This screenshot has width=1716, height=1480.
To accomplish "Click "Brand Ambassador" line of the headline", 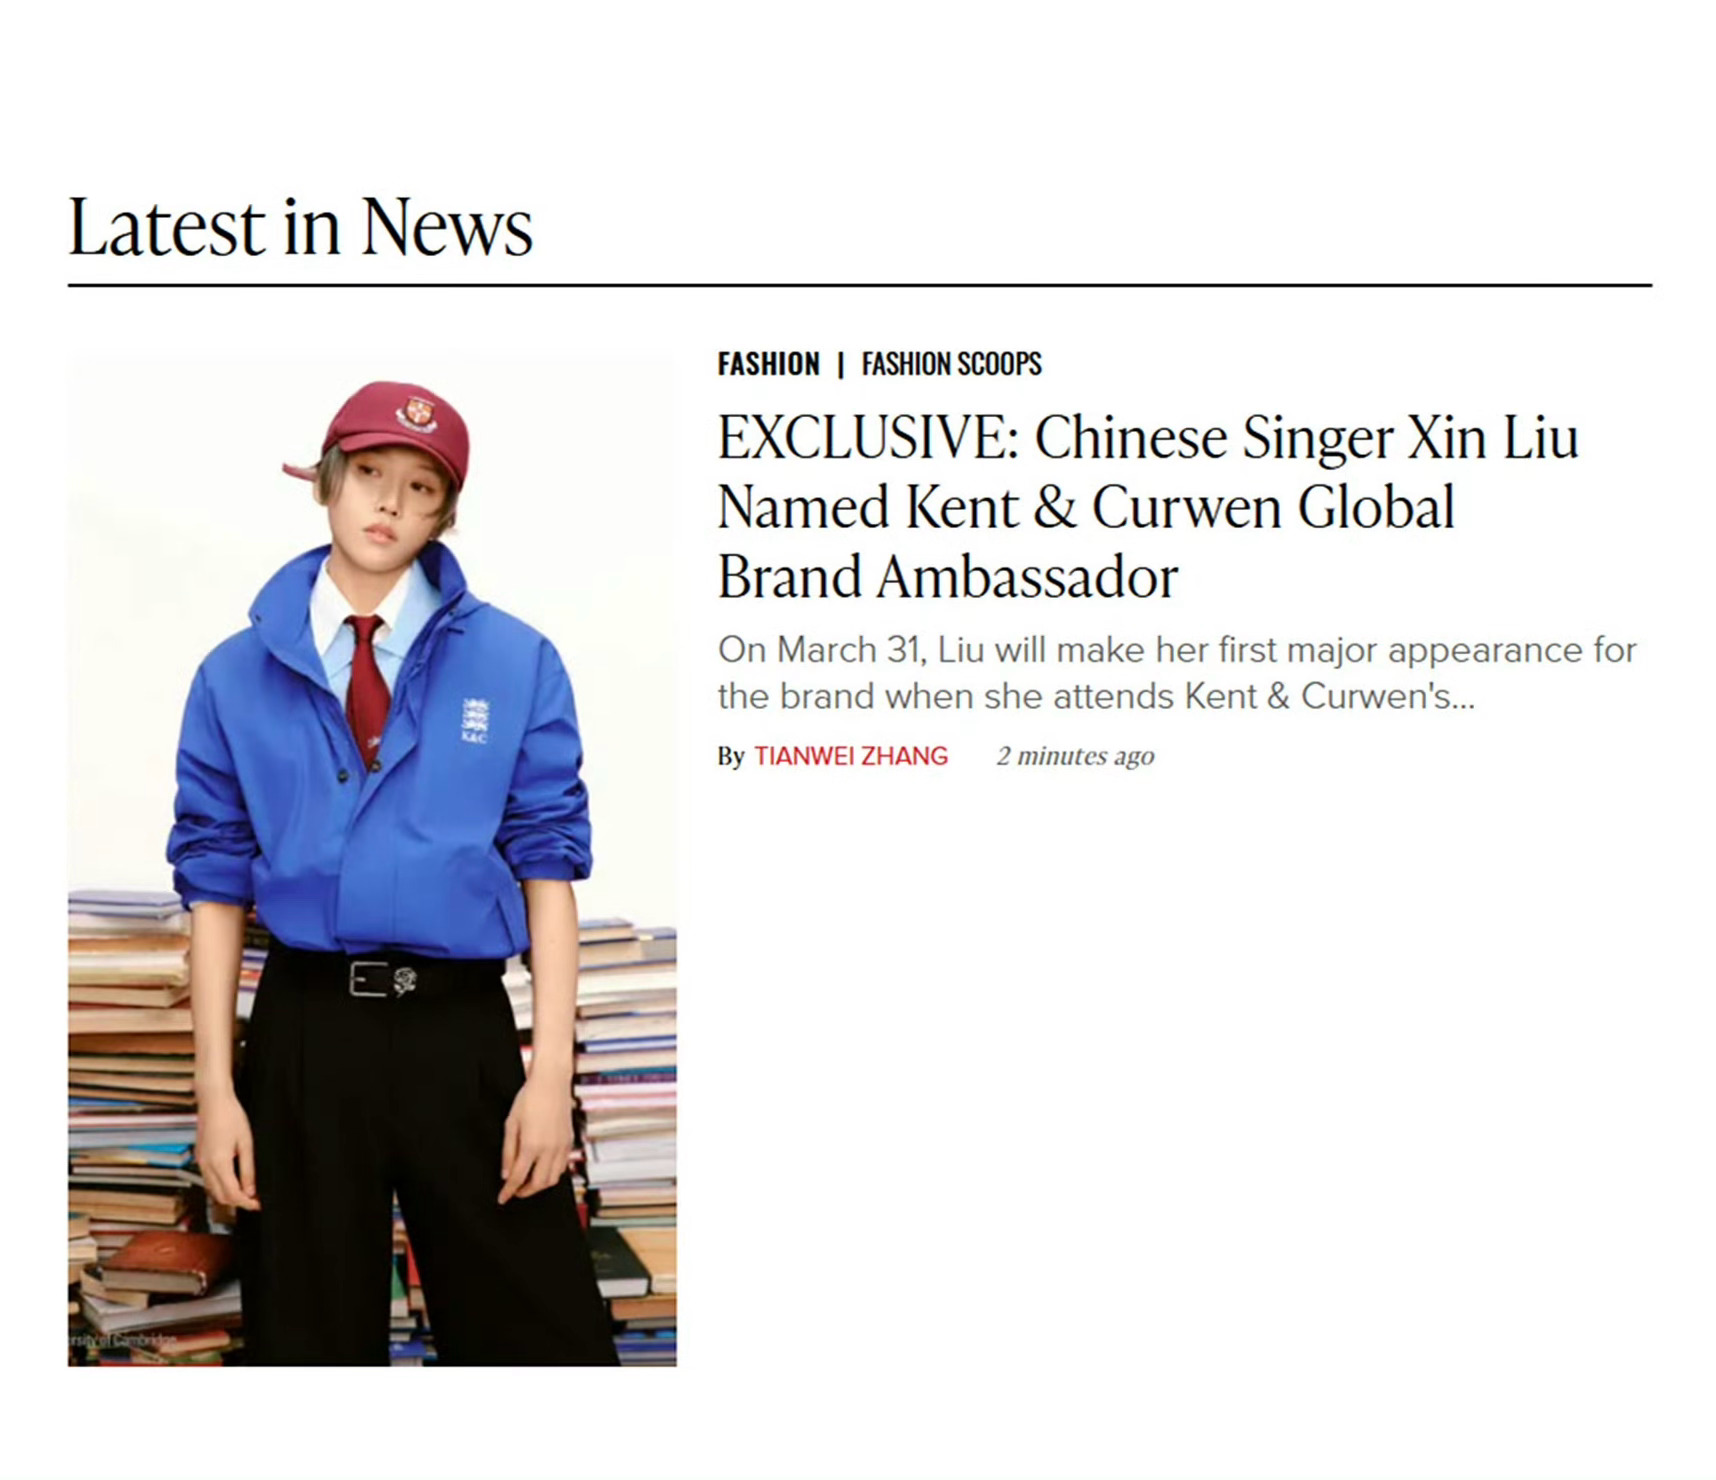I will [948, 577].
